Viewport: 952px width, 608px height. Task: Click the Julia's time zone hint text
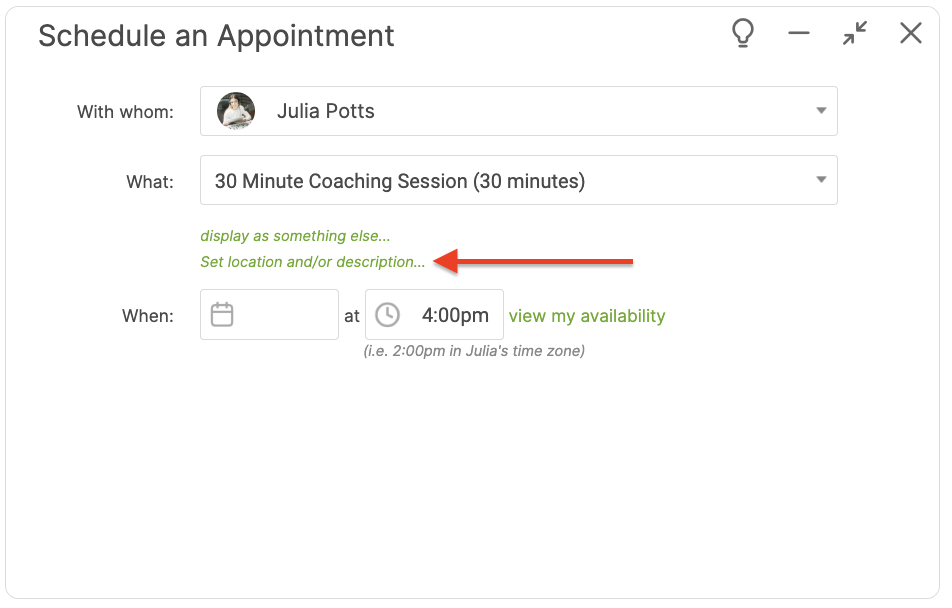pyautogui.click(x=474, y=351)
